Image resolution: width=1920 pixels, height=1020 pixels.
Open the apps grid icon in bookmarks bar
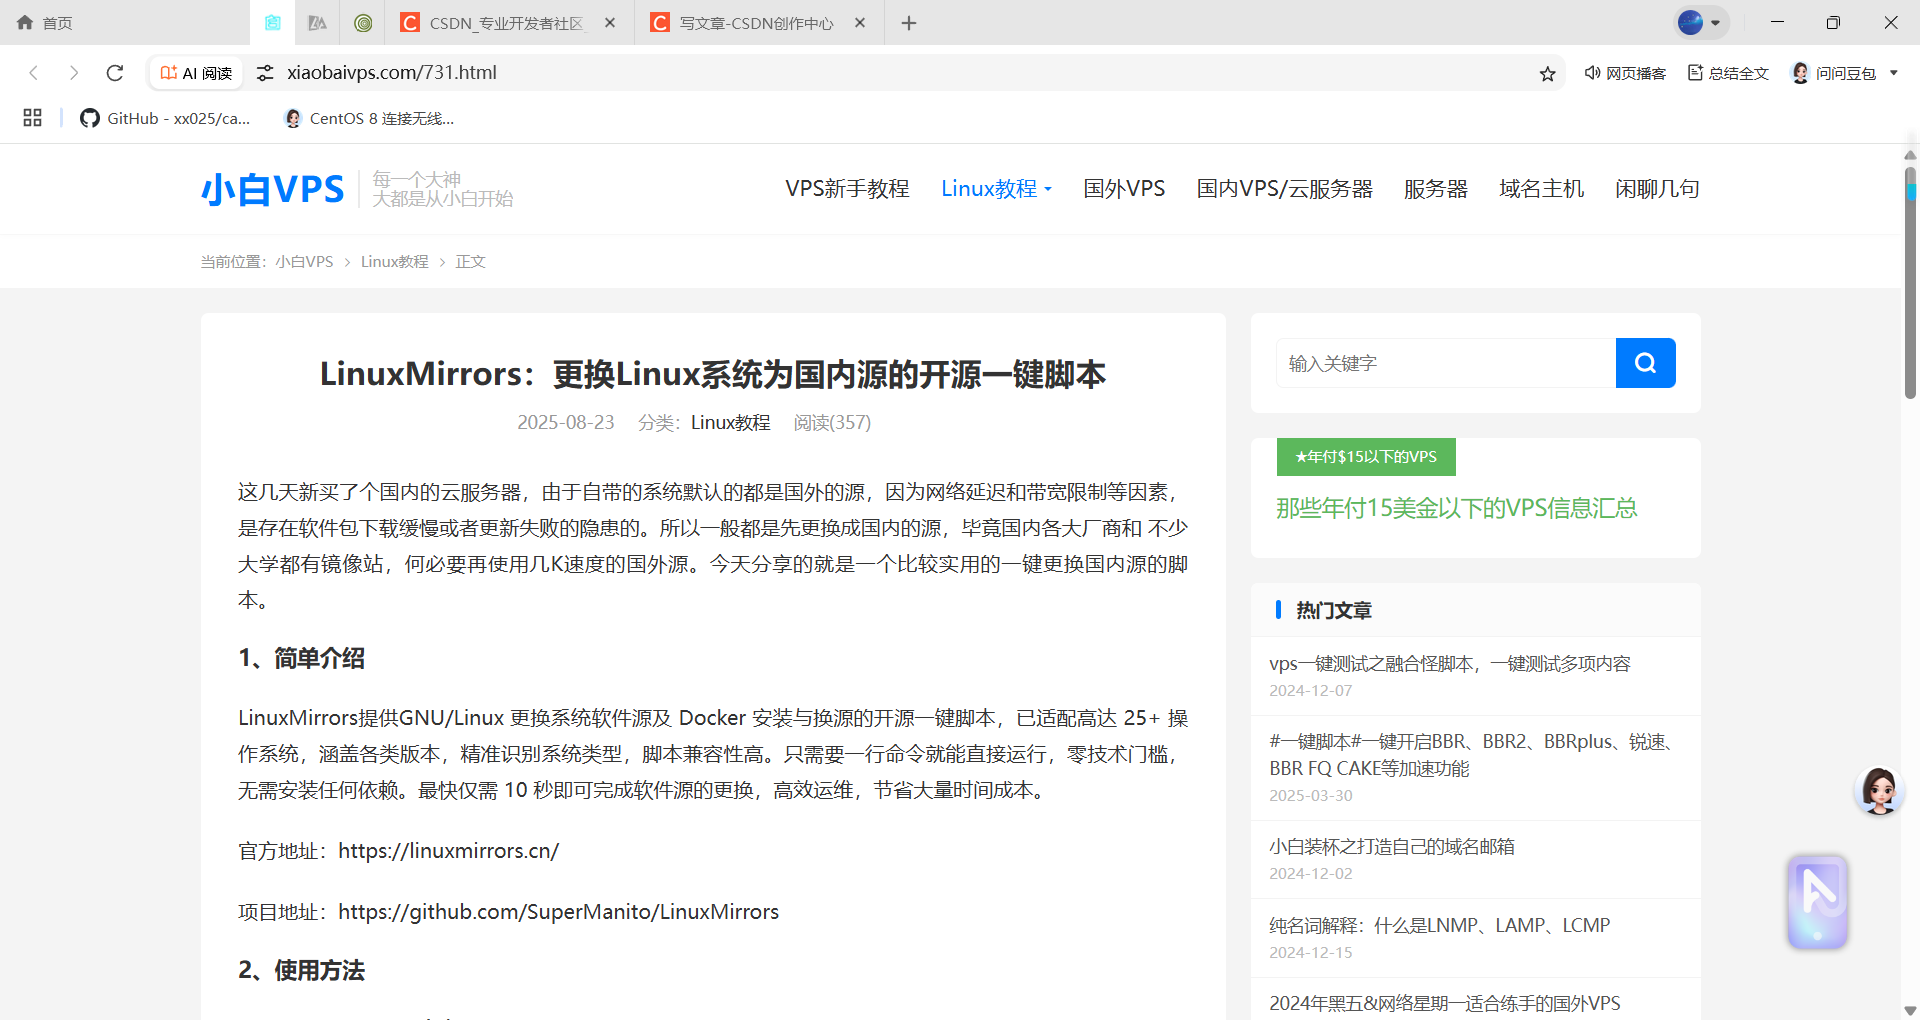32,118
